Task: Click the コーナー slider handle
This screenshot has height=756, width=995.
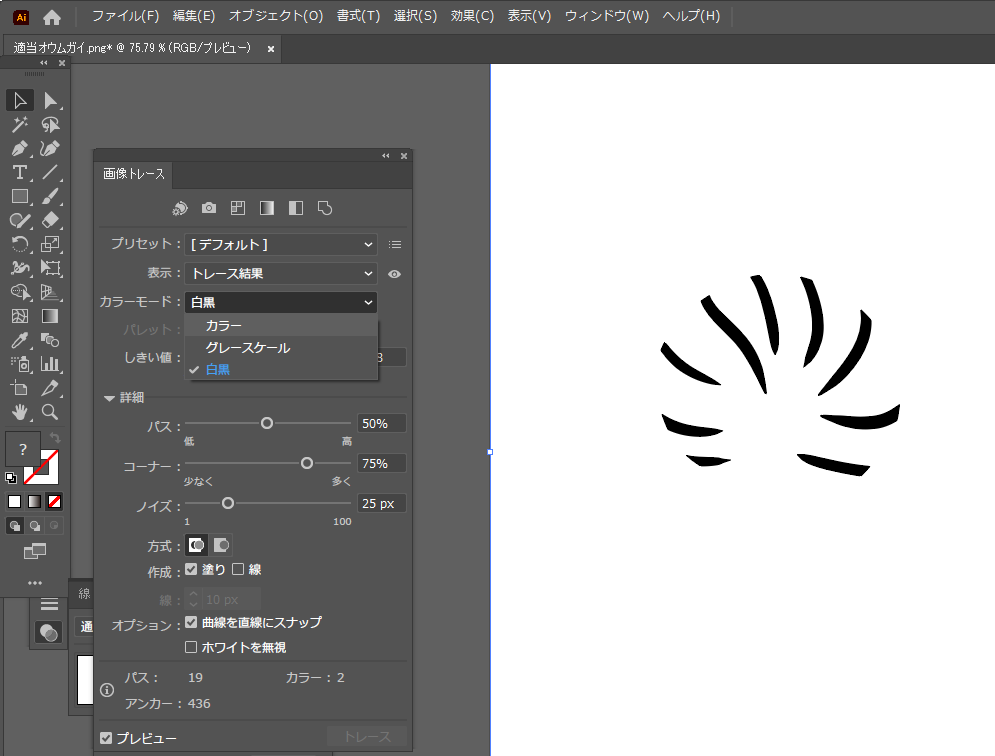Action: (307, 463)
